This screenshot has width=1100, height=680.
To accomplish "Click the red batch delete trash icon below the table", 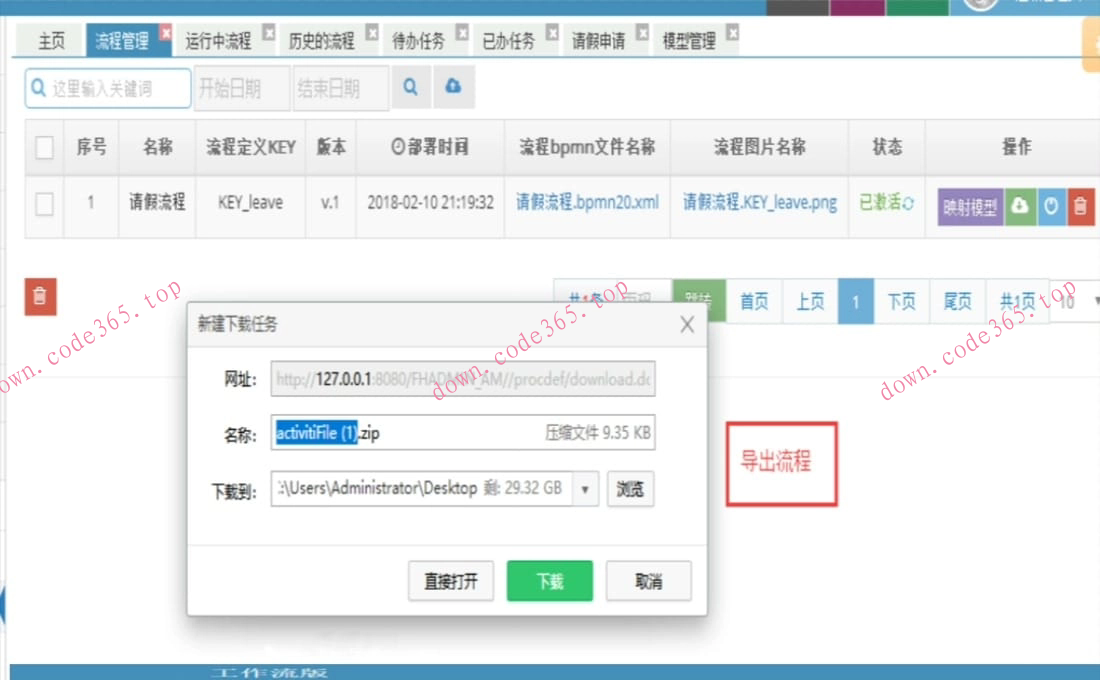I will click(40, 297).
